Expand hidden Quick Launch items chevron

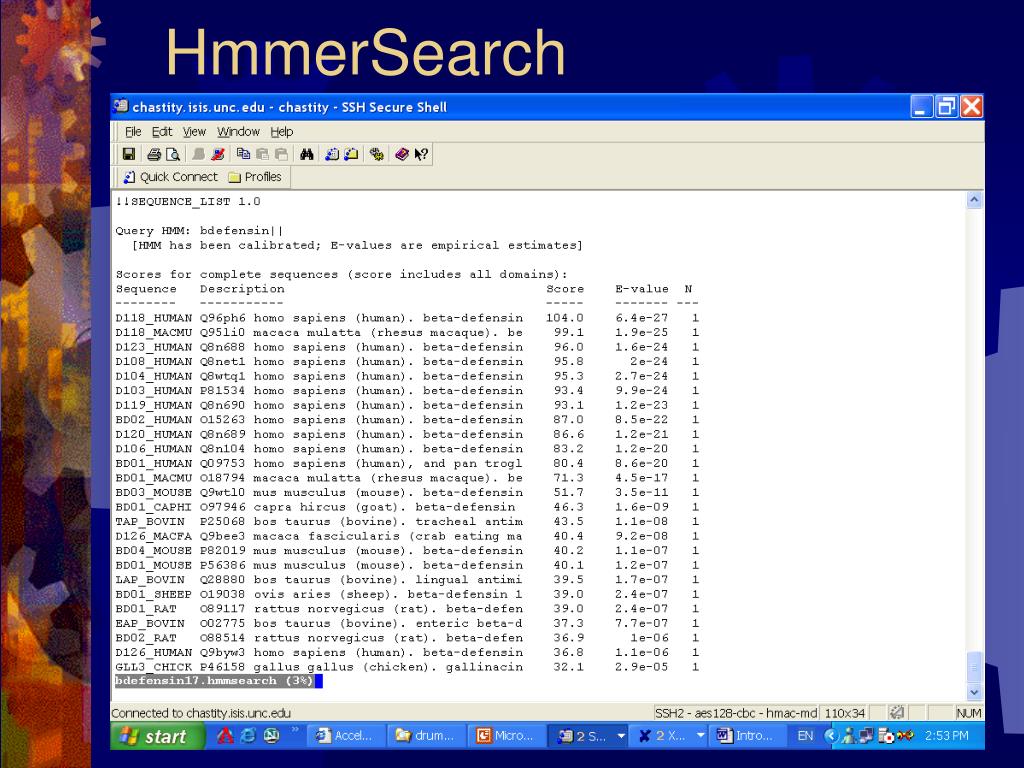click(295, 729)
